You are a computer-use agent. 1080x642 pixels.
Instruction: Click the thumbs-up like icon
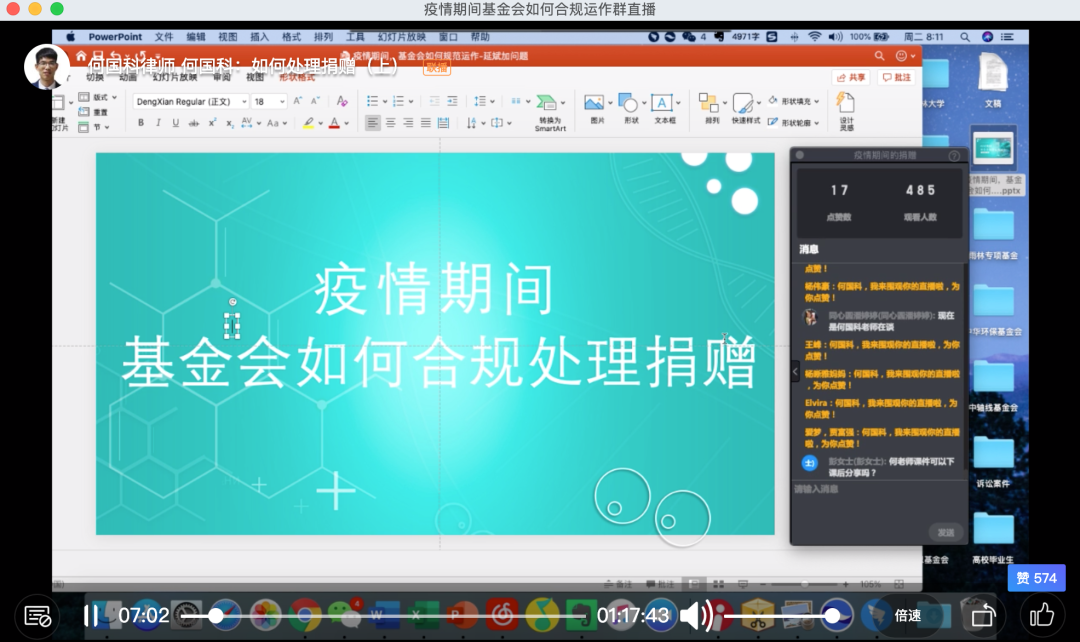1041,614
